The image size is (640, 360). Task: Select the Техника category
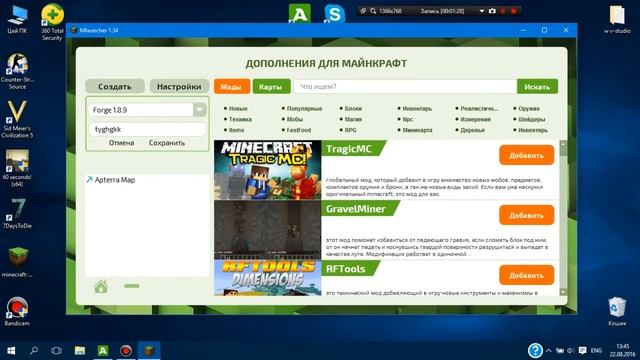240,119
